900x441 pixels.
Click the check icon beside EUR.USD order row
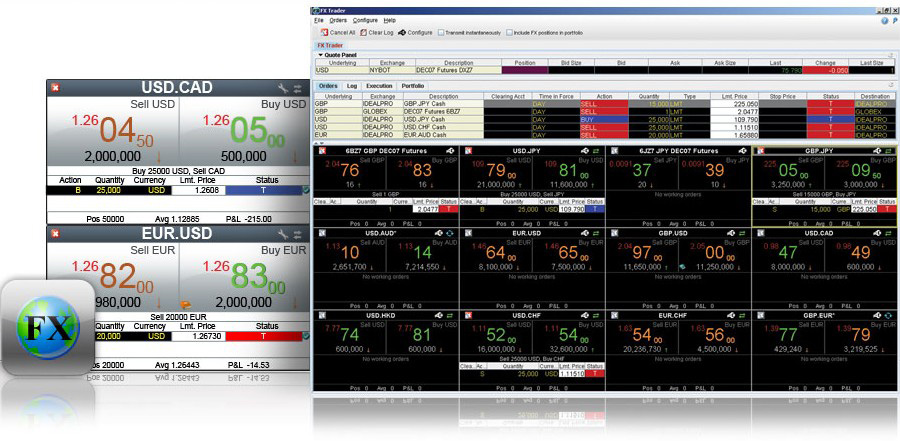click(306, 336)
